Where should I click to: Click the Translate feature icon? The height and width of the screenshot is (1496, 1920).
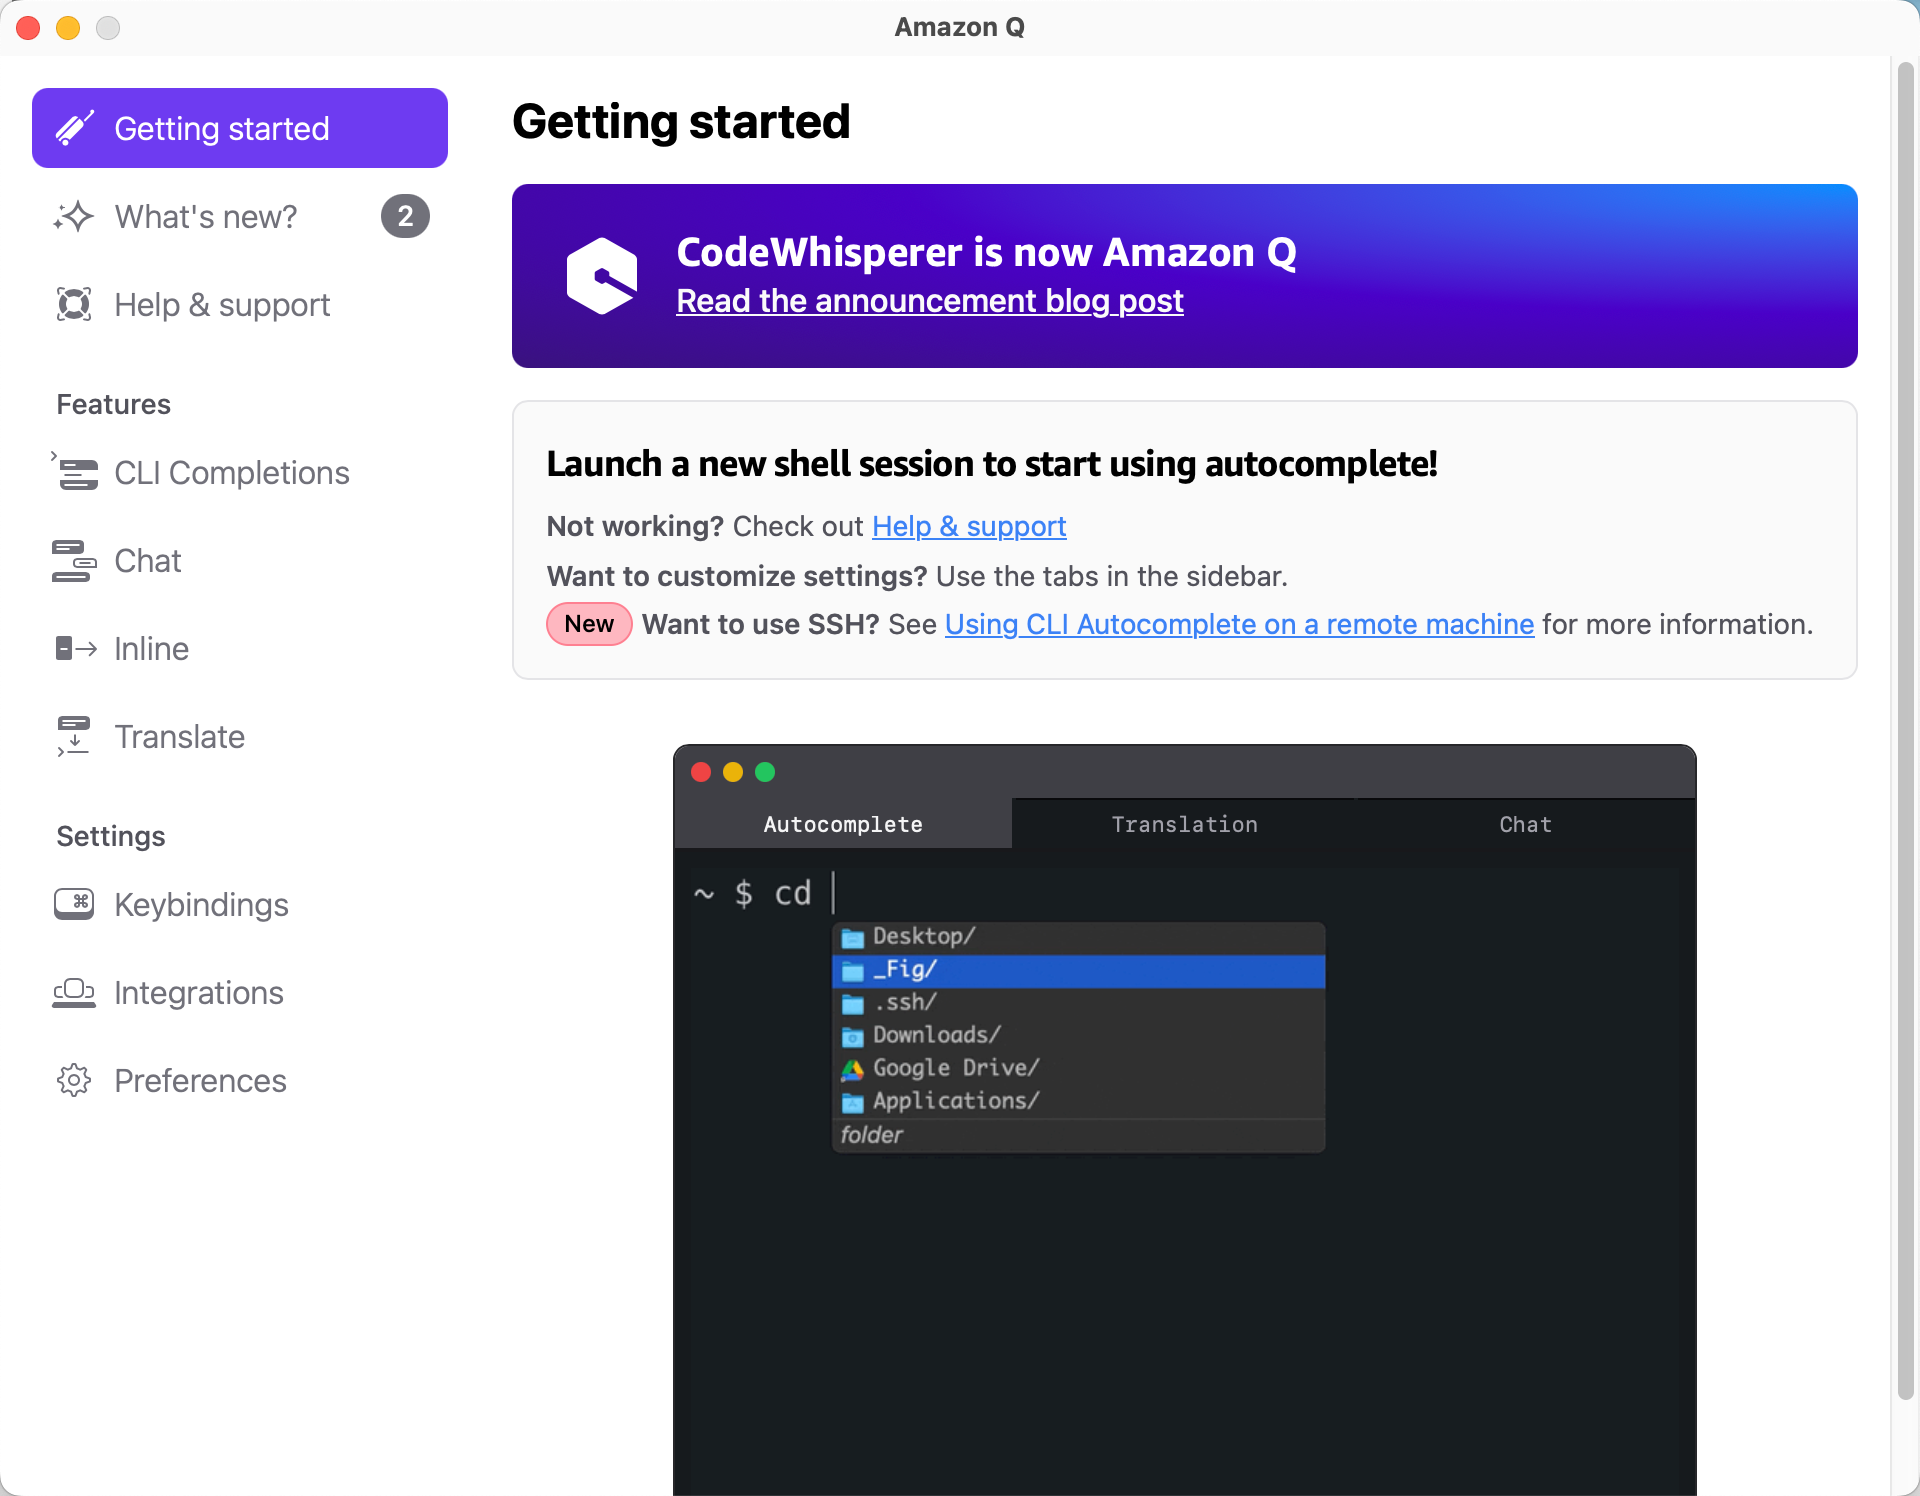click(x=74, y=736)
